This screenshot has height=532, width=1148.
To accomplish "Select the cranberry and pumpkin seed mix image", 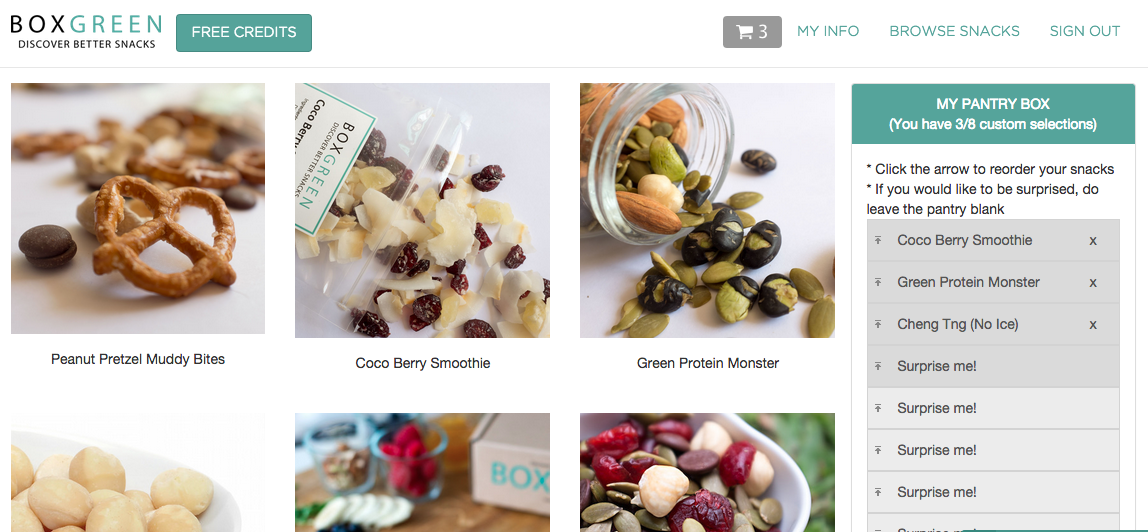I will click(707, 473).
